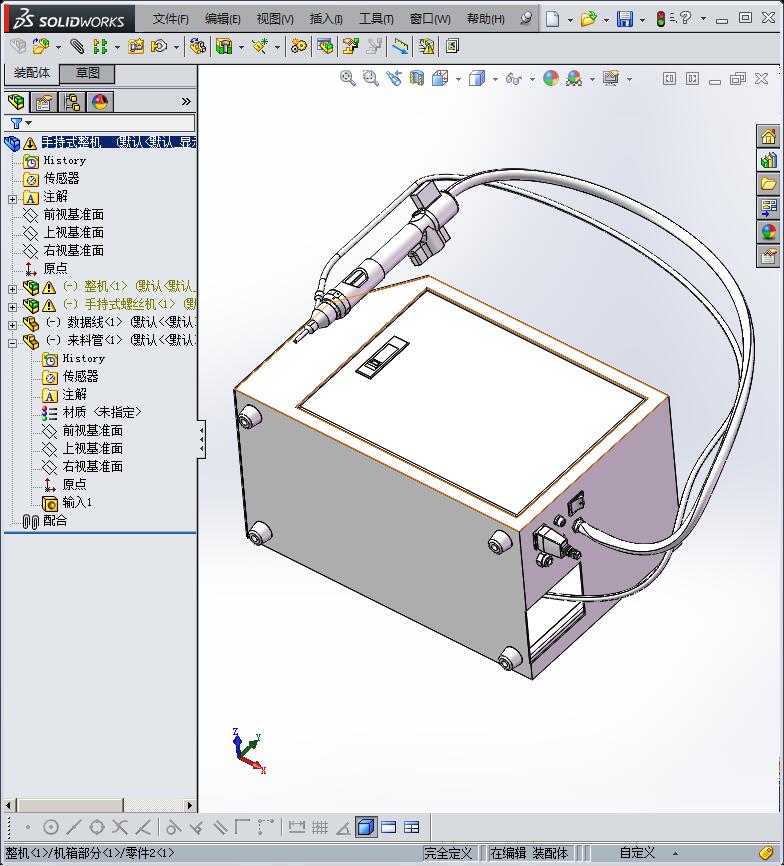
Task: Click the Open document folder button
Action: (x=589, y=19)
